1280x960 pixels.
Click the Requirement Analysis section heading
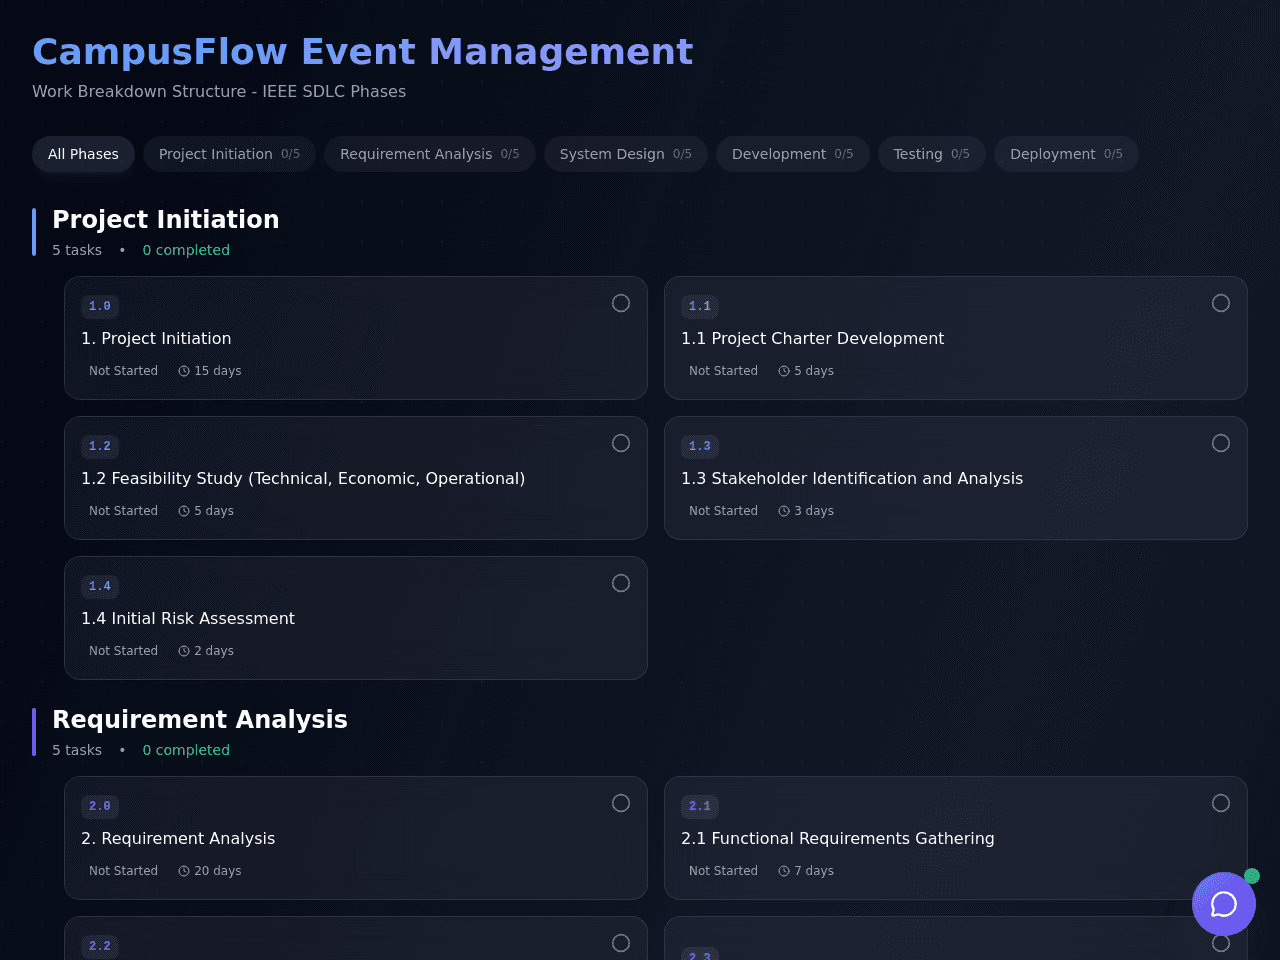coord(200,720)
